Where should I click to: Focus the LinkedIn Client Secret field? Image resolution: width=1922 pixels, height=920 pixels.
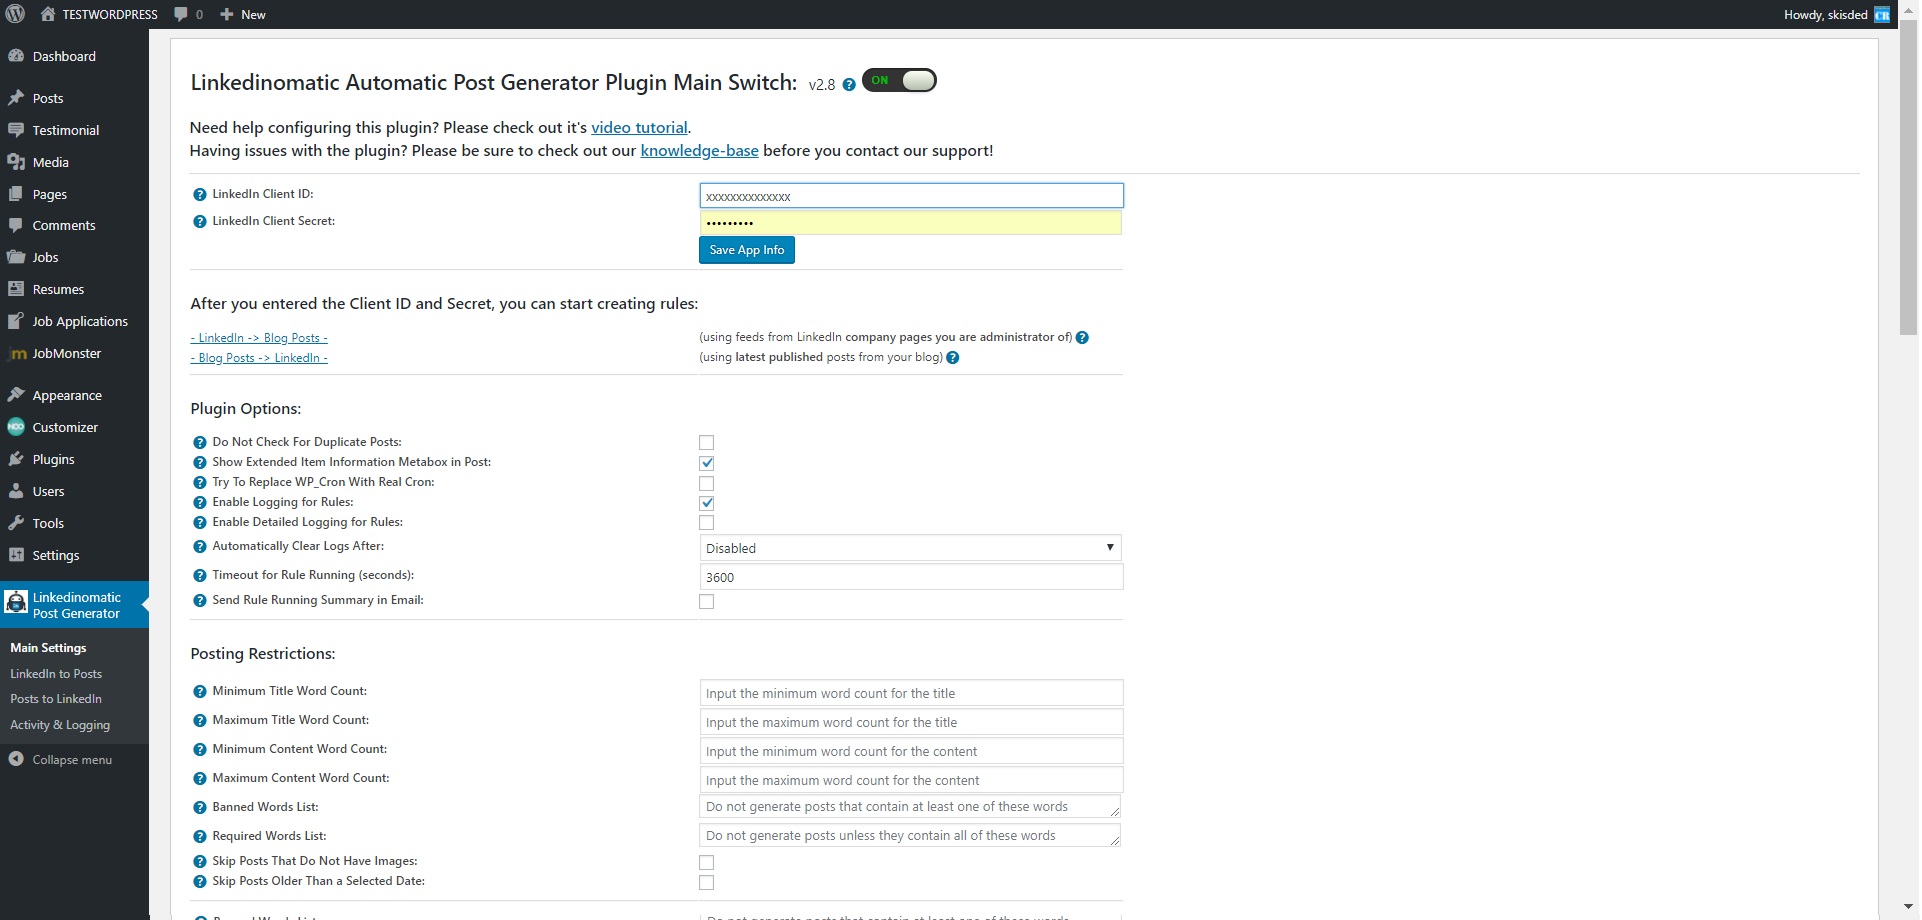pos(910,223)
